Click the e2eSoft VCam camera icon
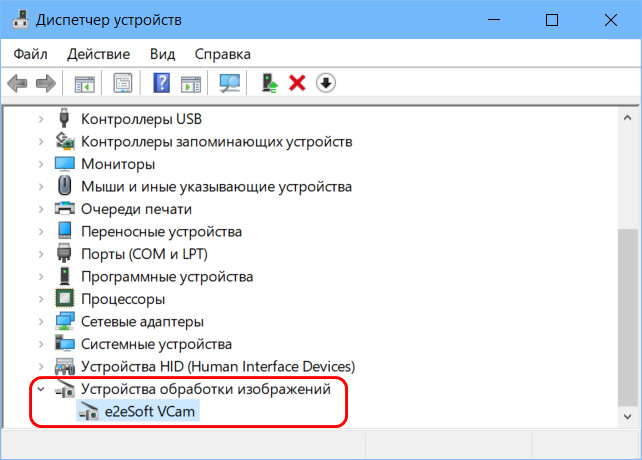This screenshot has width=642, height=460. coord(89,411)
